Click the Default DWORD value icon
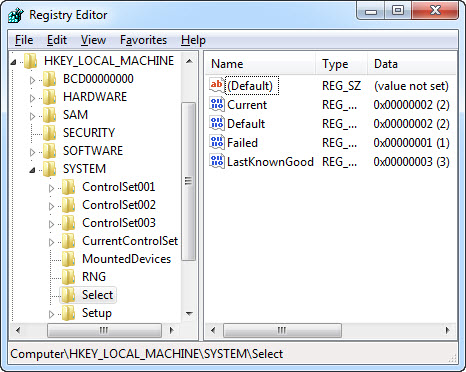Screen dimensions: 466x372 click(217, 123)
